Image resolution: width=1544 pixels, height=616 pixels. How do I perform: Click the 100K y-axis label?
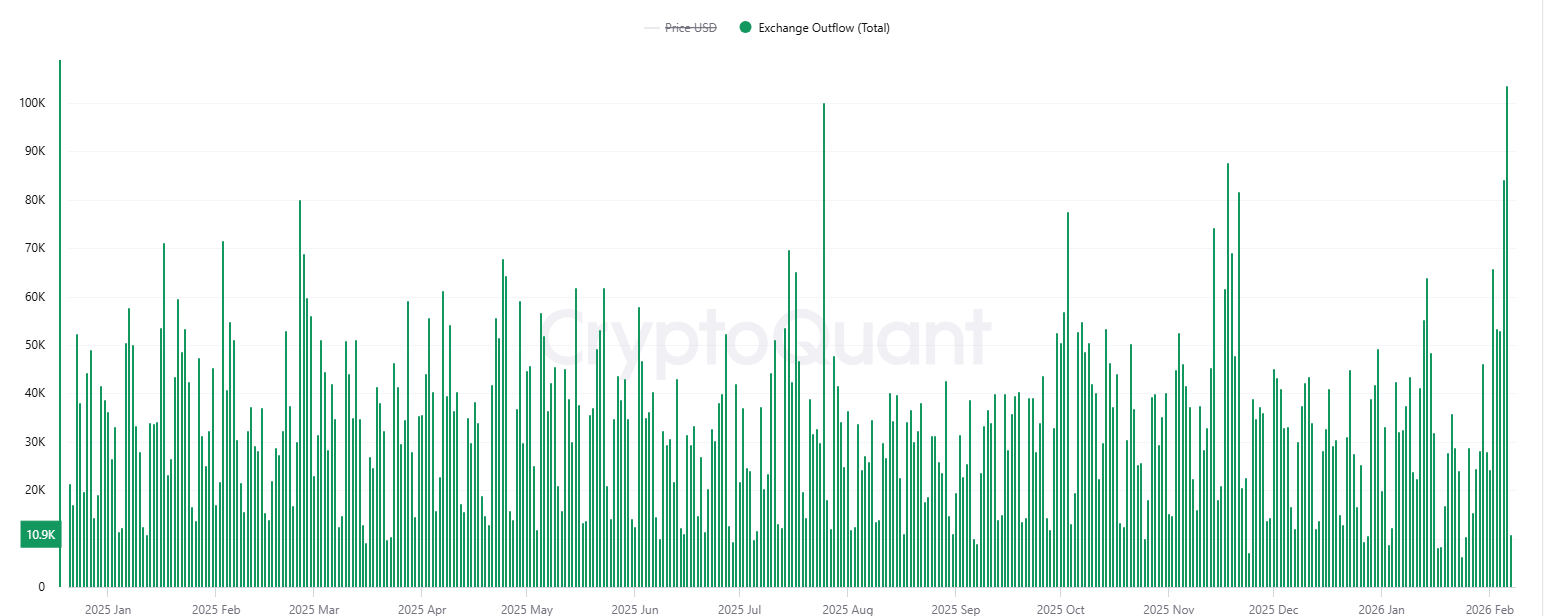coord(31,103)
